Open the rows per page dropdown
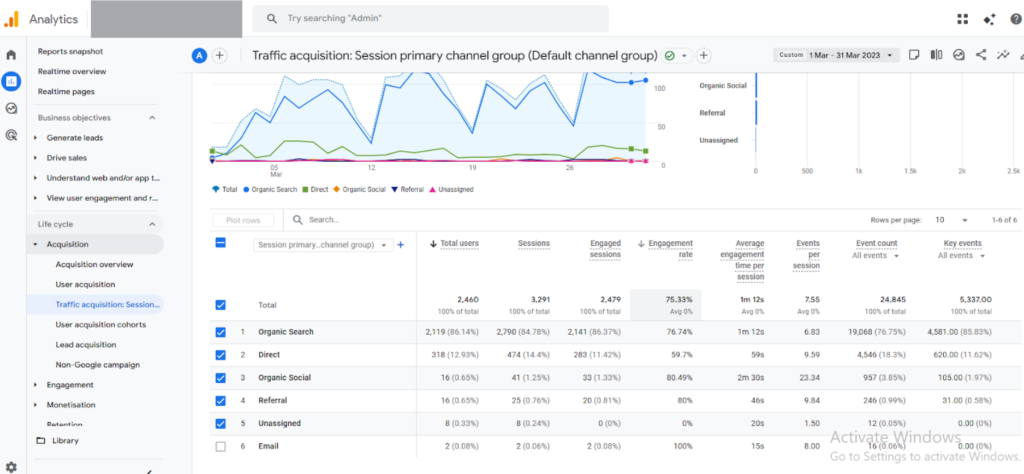The width and height of the screenshot is (1024, 474). [x=950, y=219]
